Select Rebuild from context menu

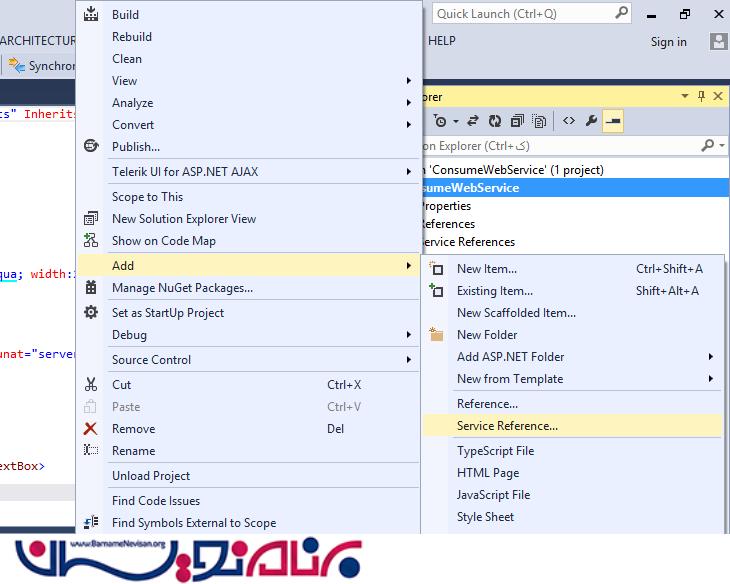[x=249, y=36]
